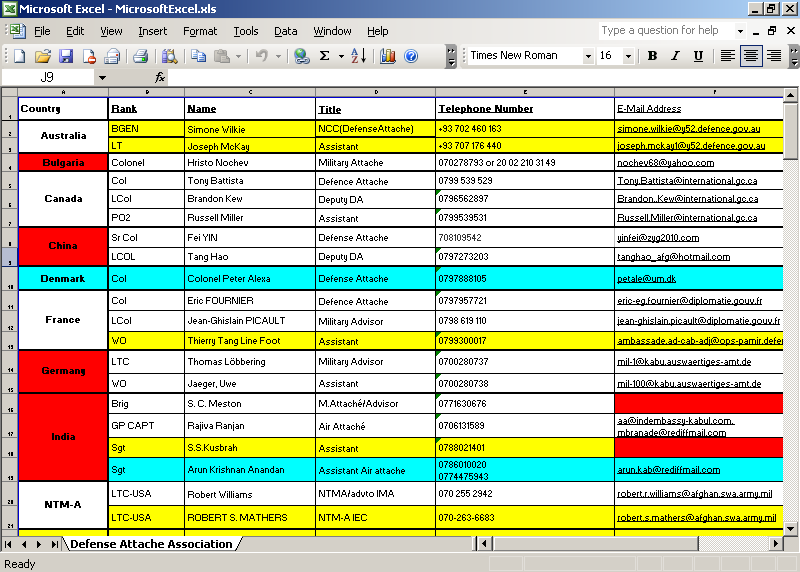Click the Type a question for help box

point(666,31)
